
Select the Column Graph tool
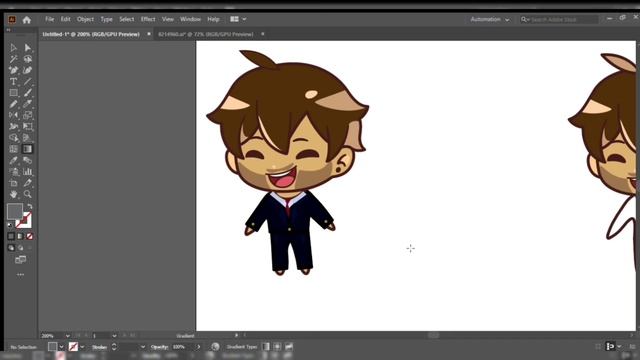click(x=27, y=172)
